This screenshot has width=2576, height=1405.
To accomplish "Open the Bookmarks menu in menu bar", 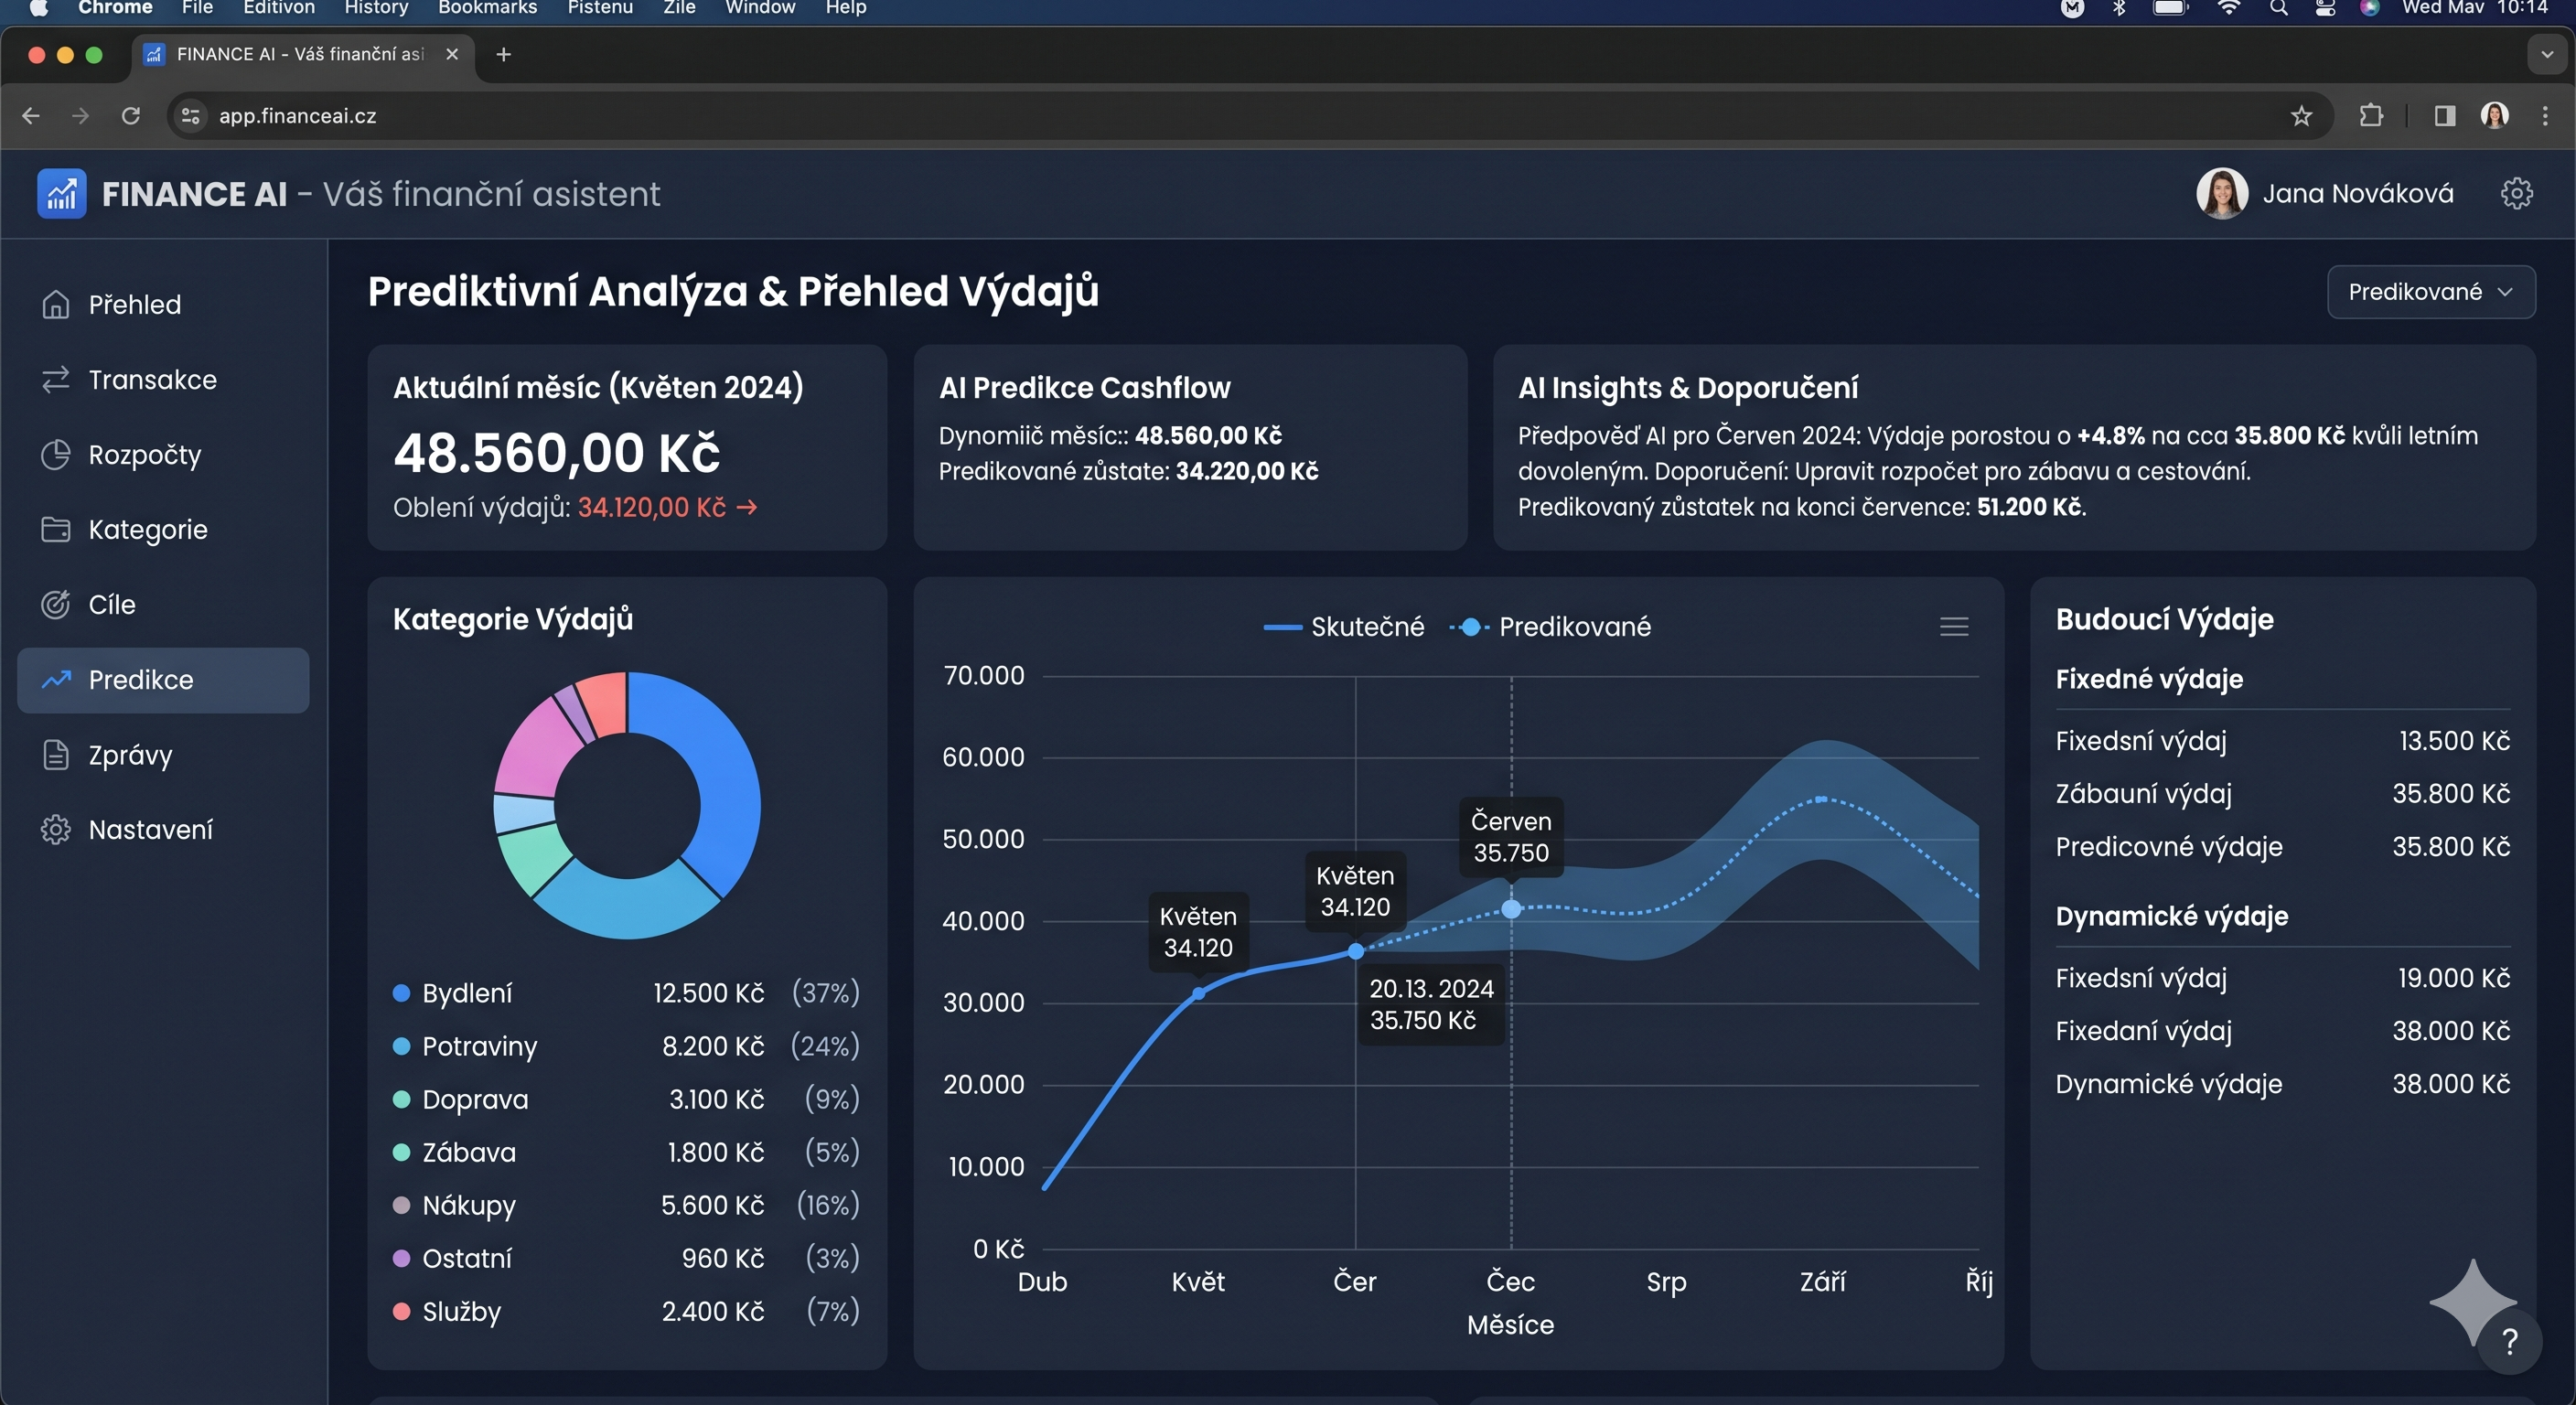I will pyautogui.click(x=486, y=8).
